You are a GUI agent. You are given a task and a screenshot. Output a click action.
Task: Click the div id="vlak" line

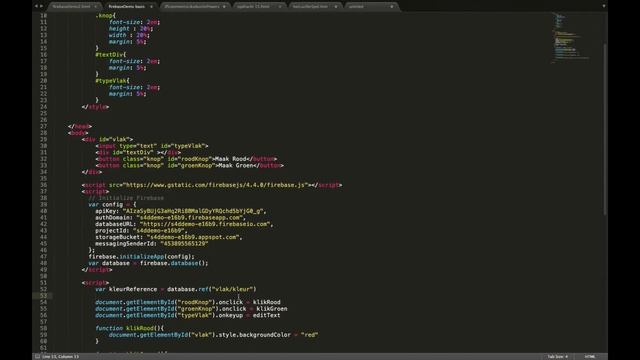pyautogui.click(x=107, y=140)
